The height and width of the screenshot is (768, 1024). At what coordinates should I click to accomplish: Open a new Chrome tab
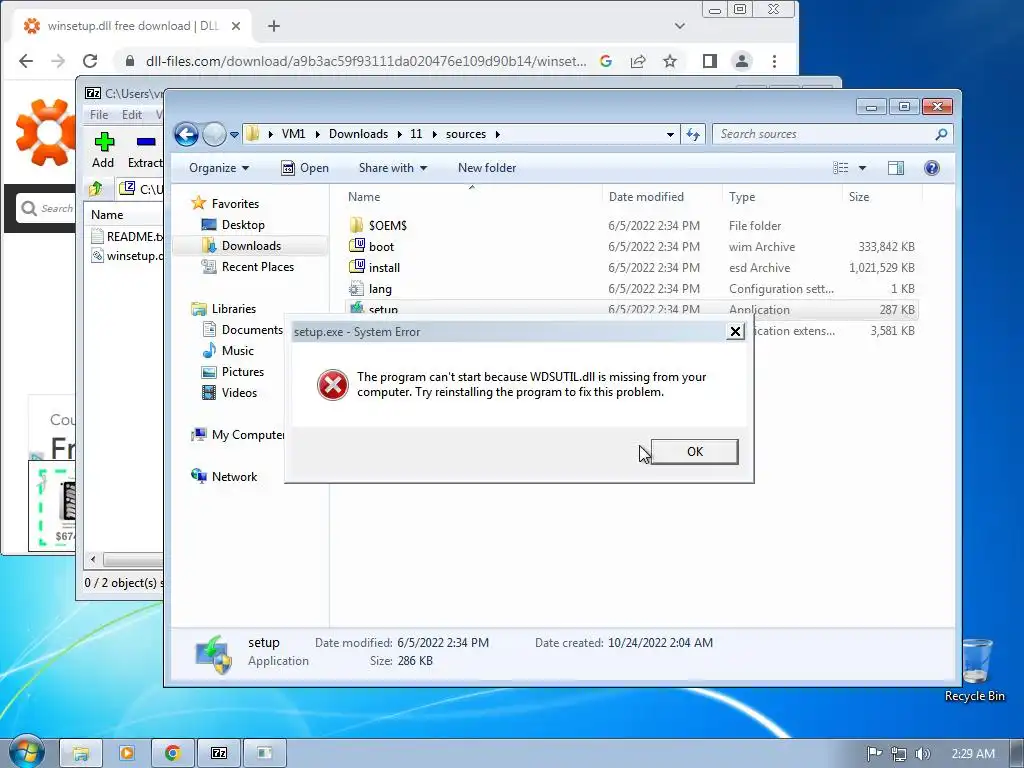[274, 26]
